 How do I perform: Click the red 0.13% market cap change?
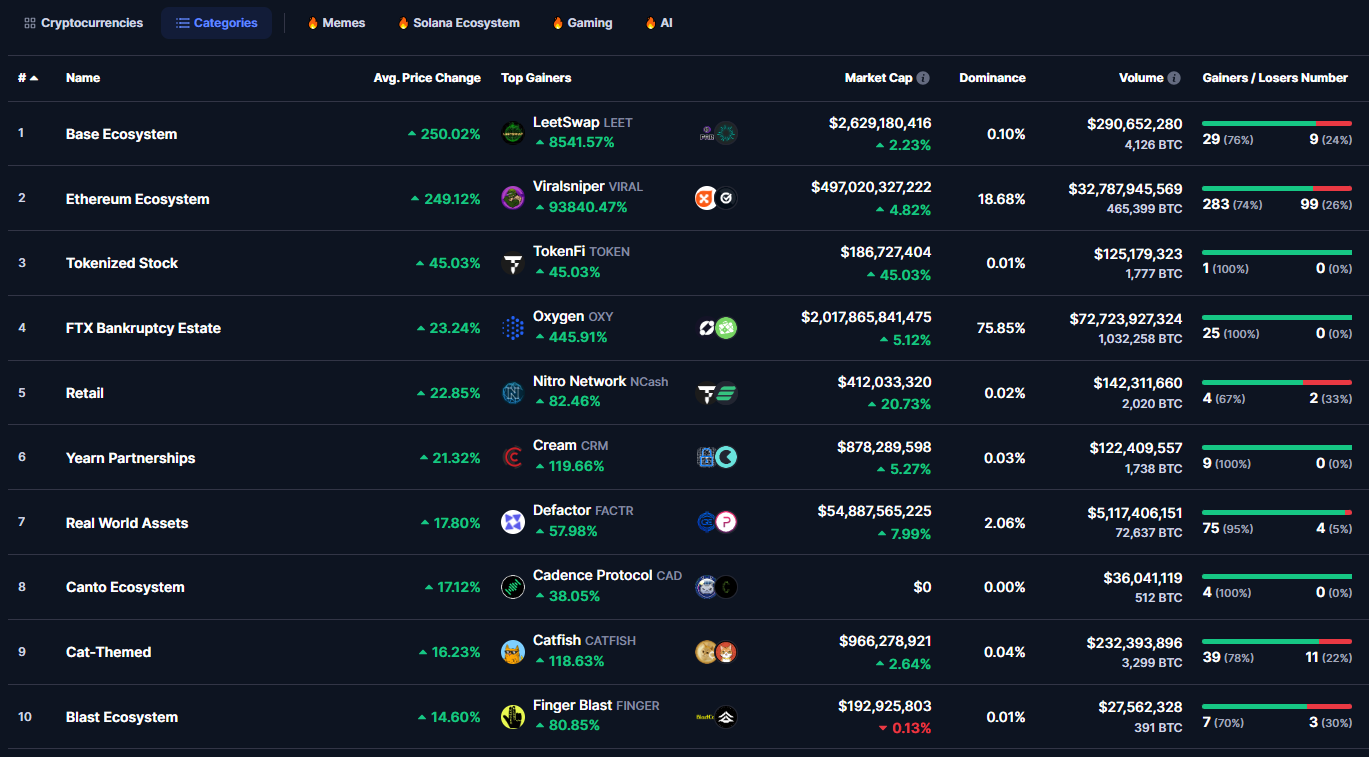click(905, 728)
